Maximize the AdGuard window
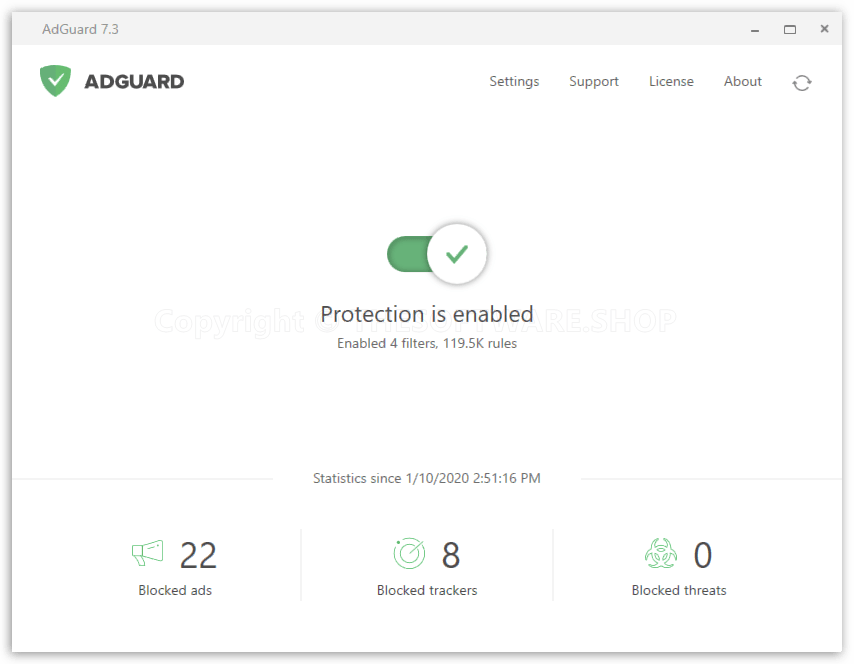Image resolution: width=854 pixels, height=664 pixels. pos(790,29)
